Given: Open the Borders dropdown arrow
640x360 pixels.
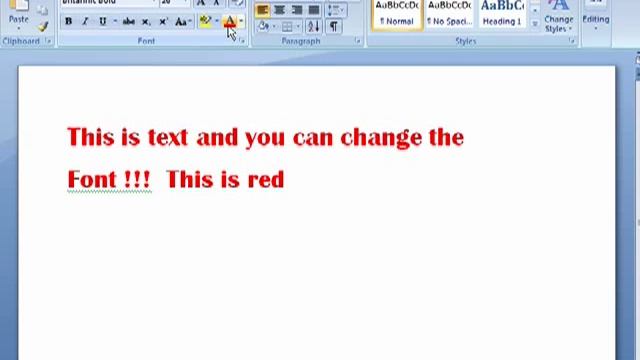Looking at the screenshot, I should [x=298, y=27].
